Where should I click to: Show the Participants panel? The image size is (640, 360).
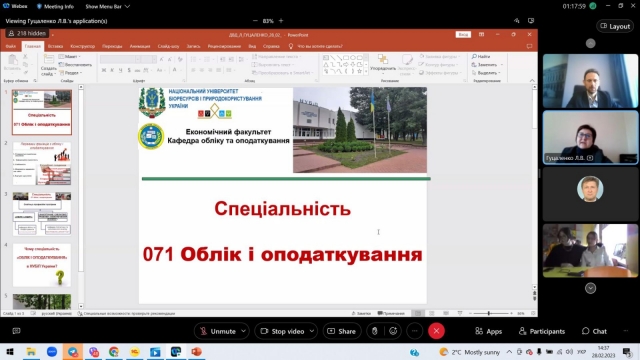point(542,331)
